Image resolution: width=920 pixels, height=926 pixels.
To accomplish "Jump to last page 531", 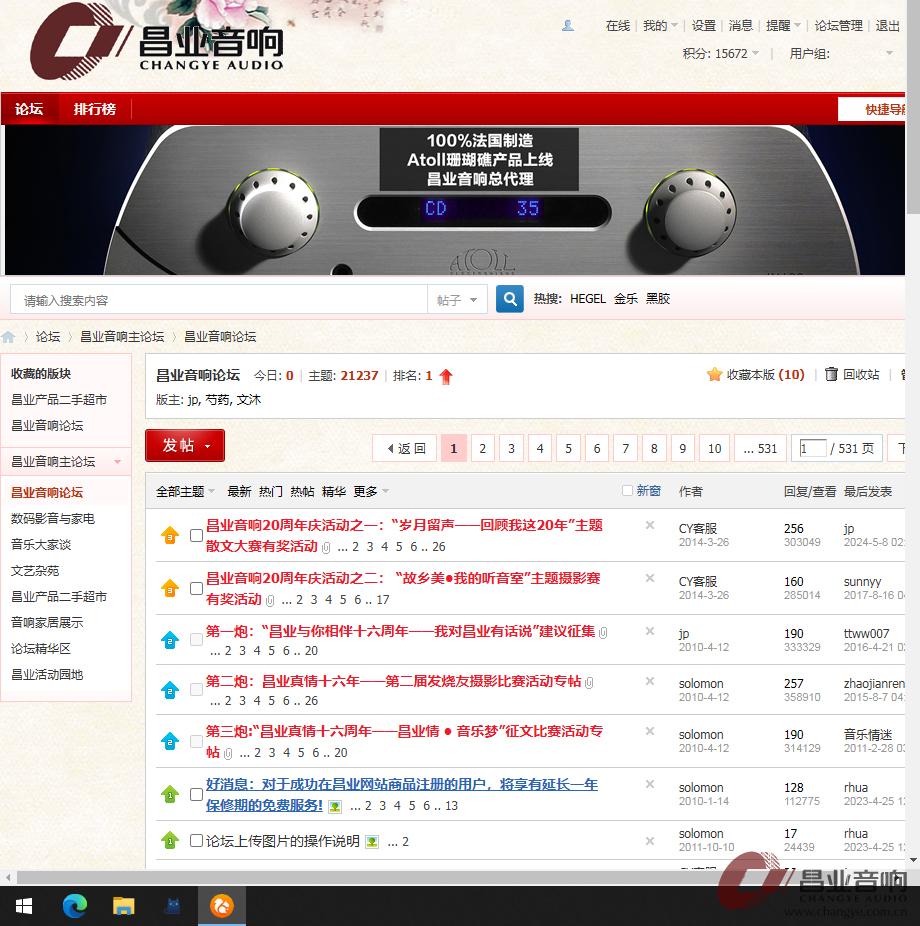I will [x=760, y=448].
